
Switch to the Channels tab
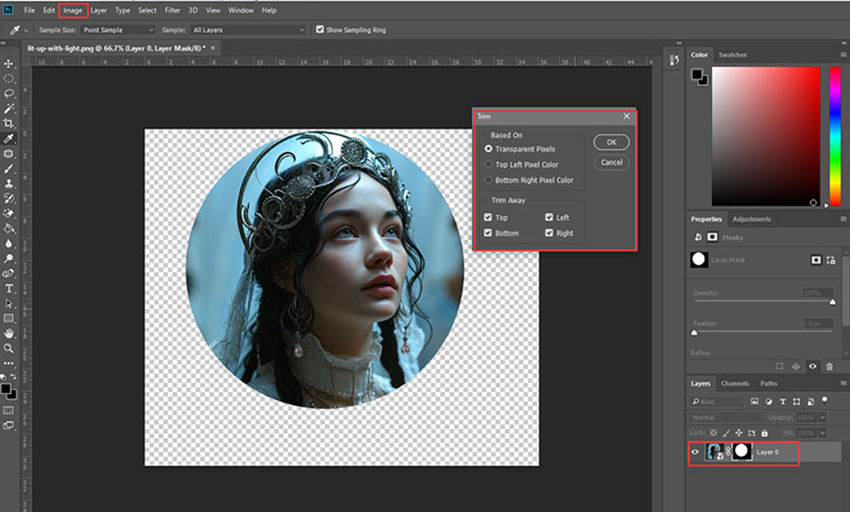point(735,383)
